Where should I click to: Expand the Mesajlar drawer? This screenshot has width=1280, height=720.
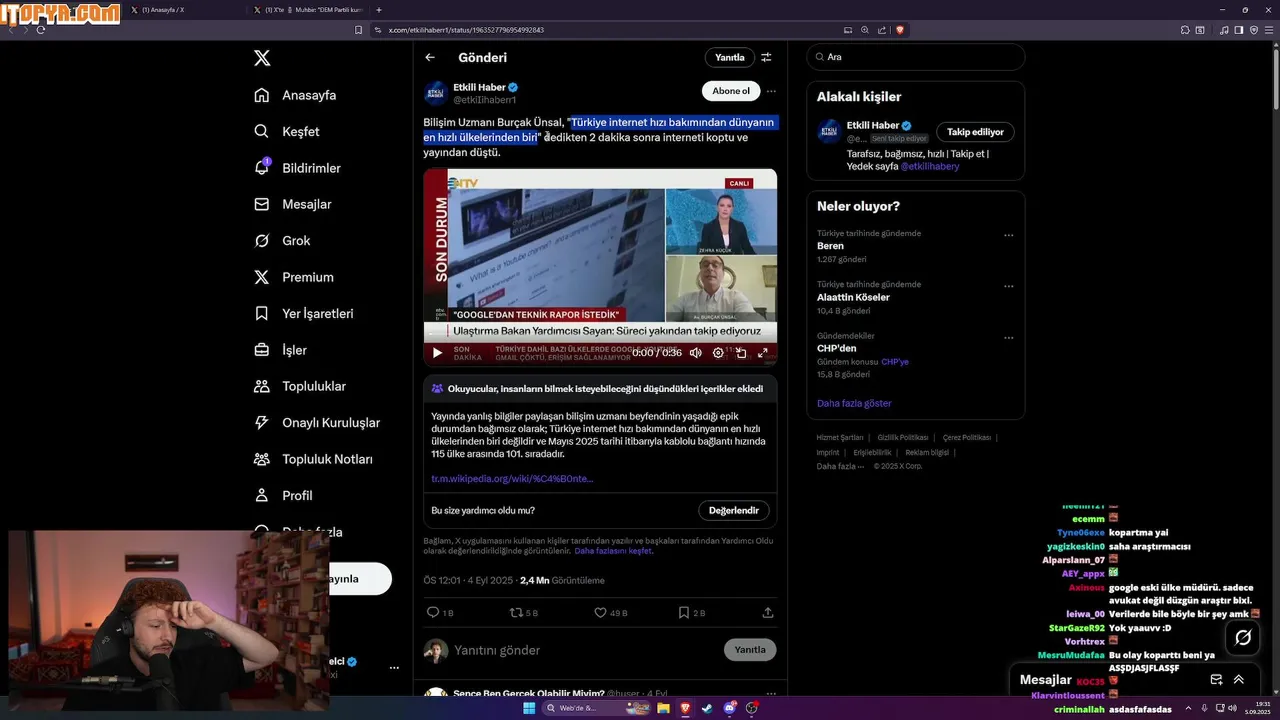1239,679
